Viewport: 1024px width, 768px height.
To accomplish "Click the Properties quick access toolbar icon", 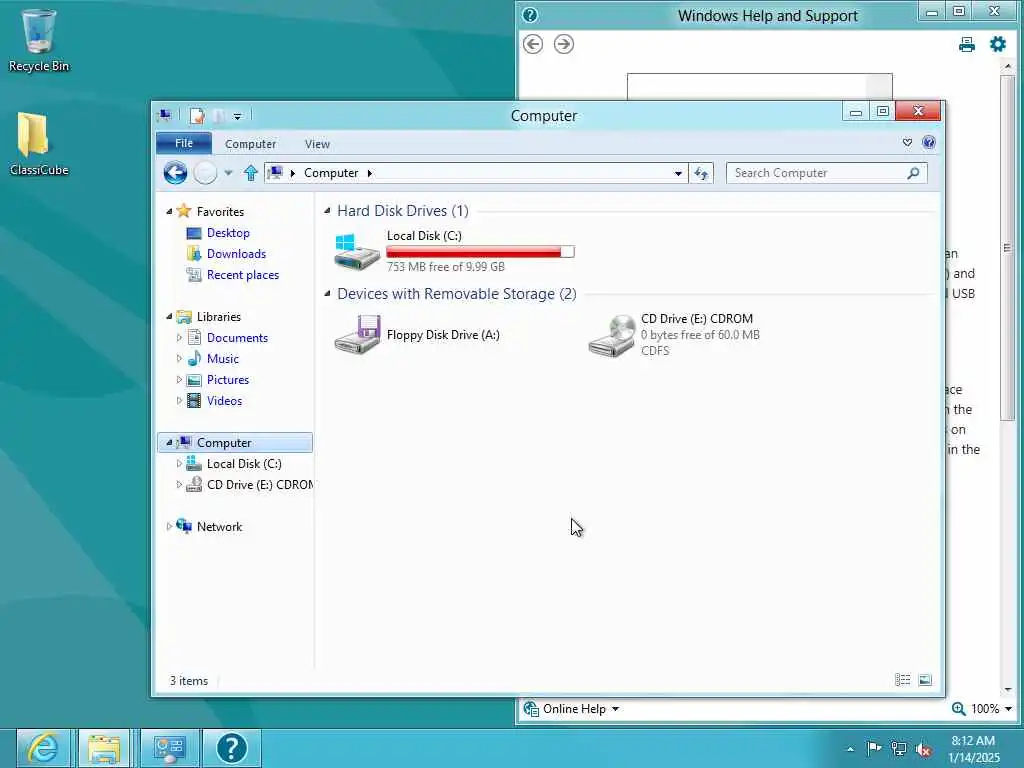I will coord(197,116).
